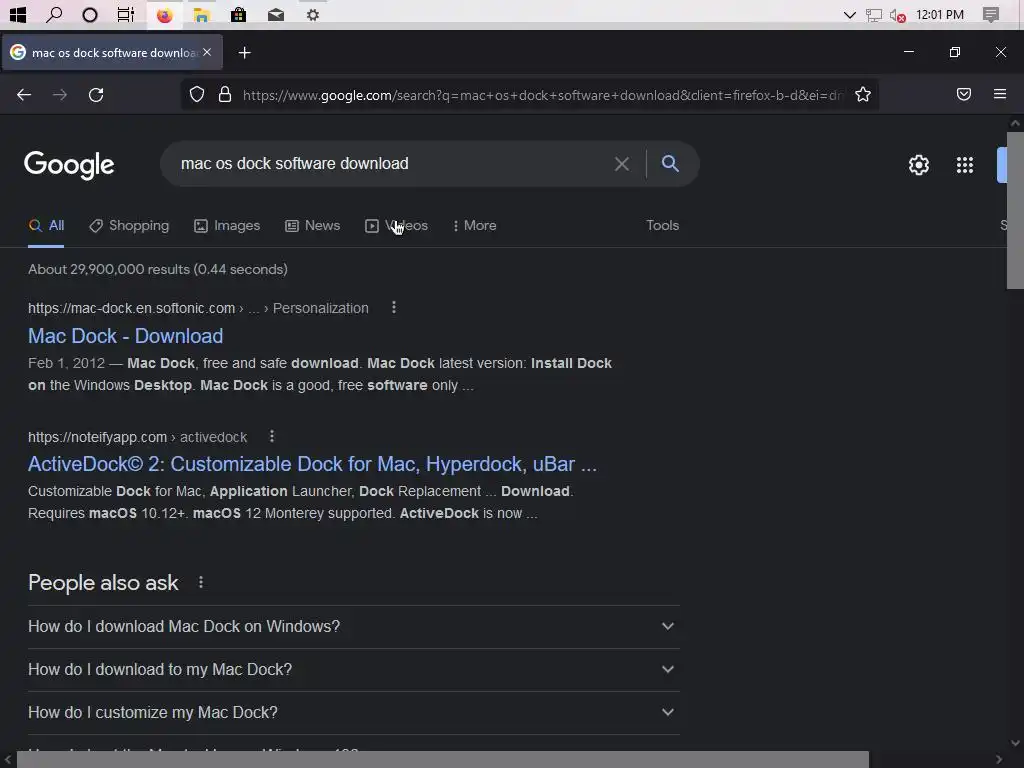Image resolution: width=1024 pixels, height=768 pixels.
Task: Click the taskbar clock showing 12:01 PM
Action: coord(940,15)
